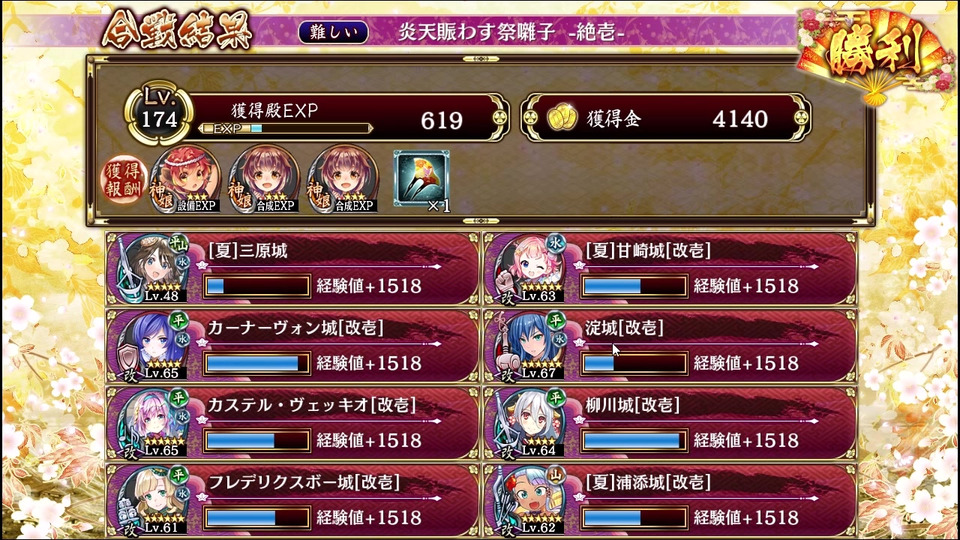Select the third 合成EXP reward portrait
Viewport: 960px width, 540px height.
343,180
